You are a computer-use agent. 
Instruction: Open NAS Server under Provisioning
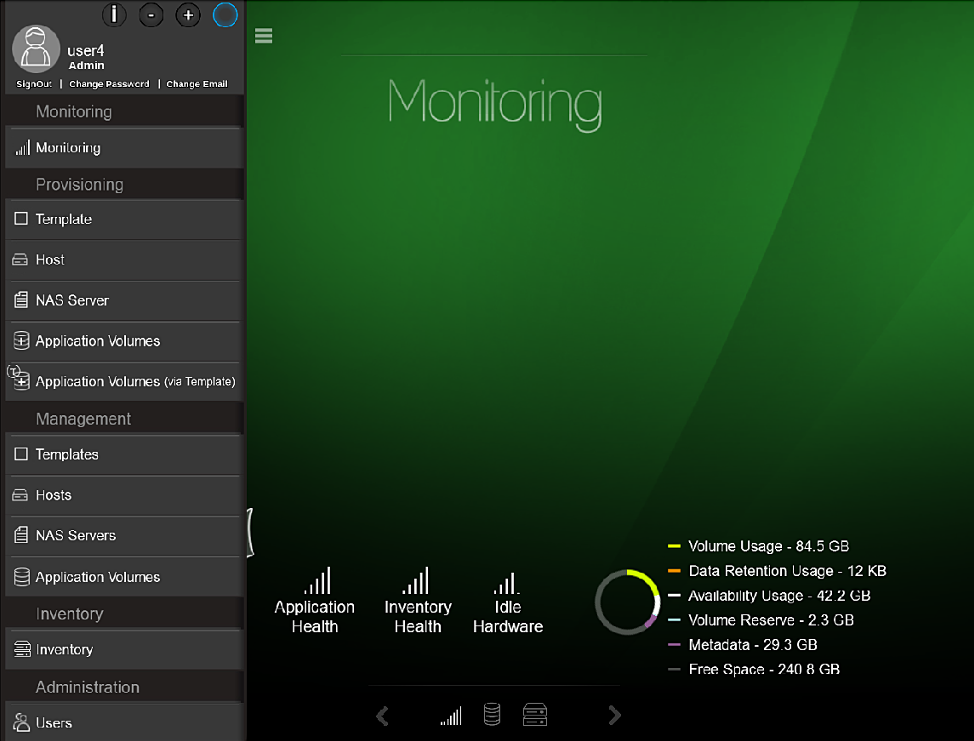click(x=72, y=300)
